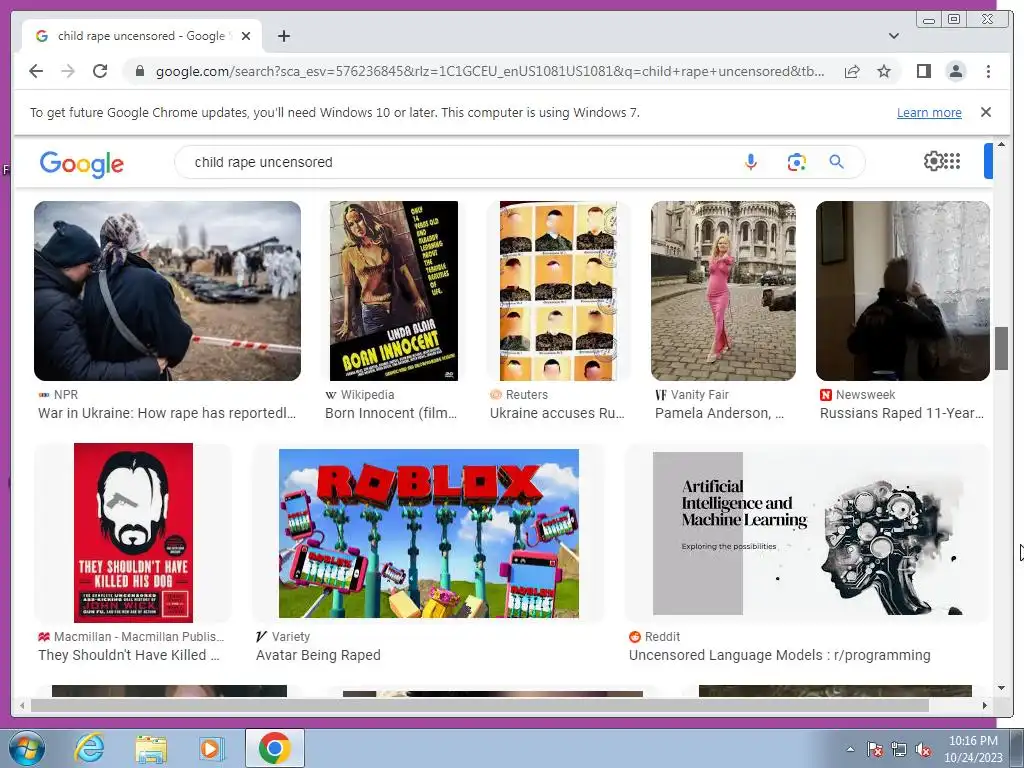This screenshot has height=768, width=1024.
Task: Click the taskbar clock showing 10:16 PM
Action: pos(973,749)
